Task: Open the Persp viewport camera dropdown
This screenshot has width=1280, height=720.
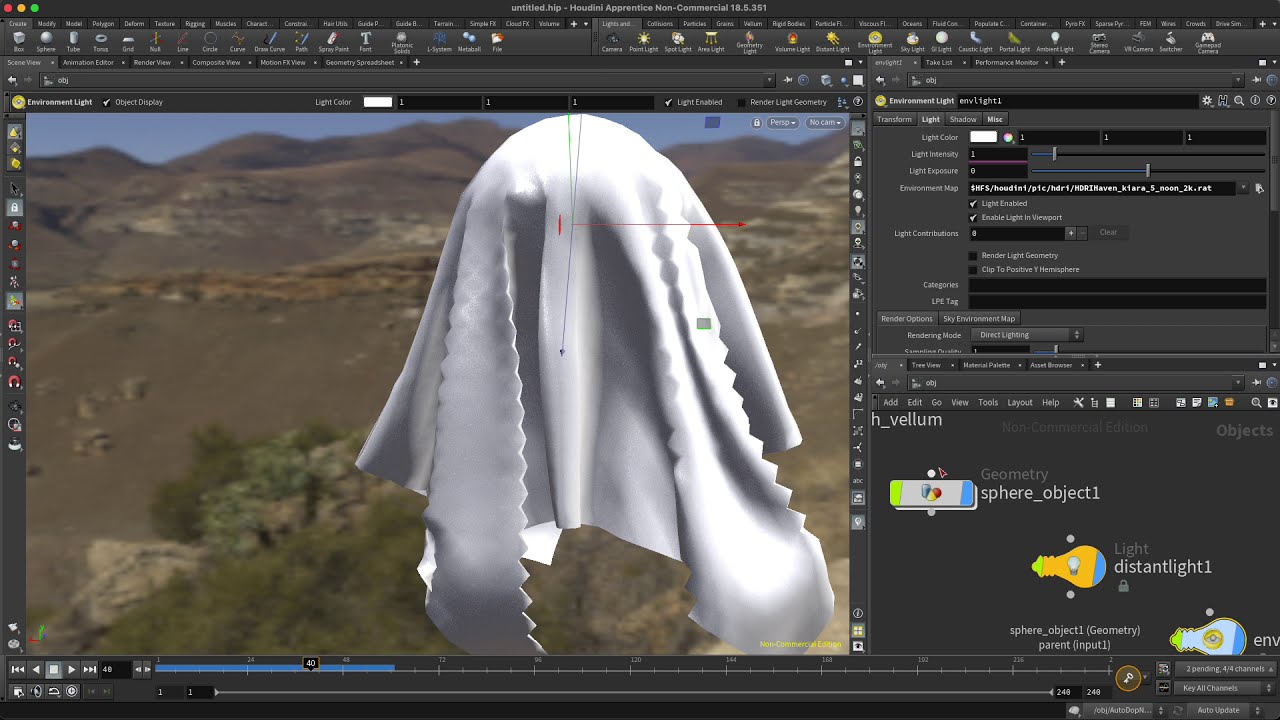Action: 782,122
